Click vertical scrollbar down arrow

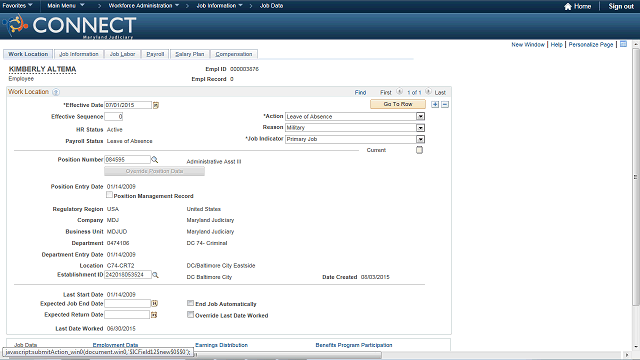[636, 347]
